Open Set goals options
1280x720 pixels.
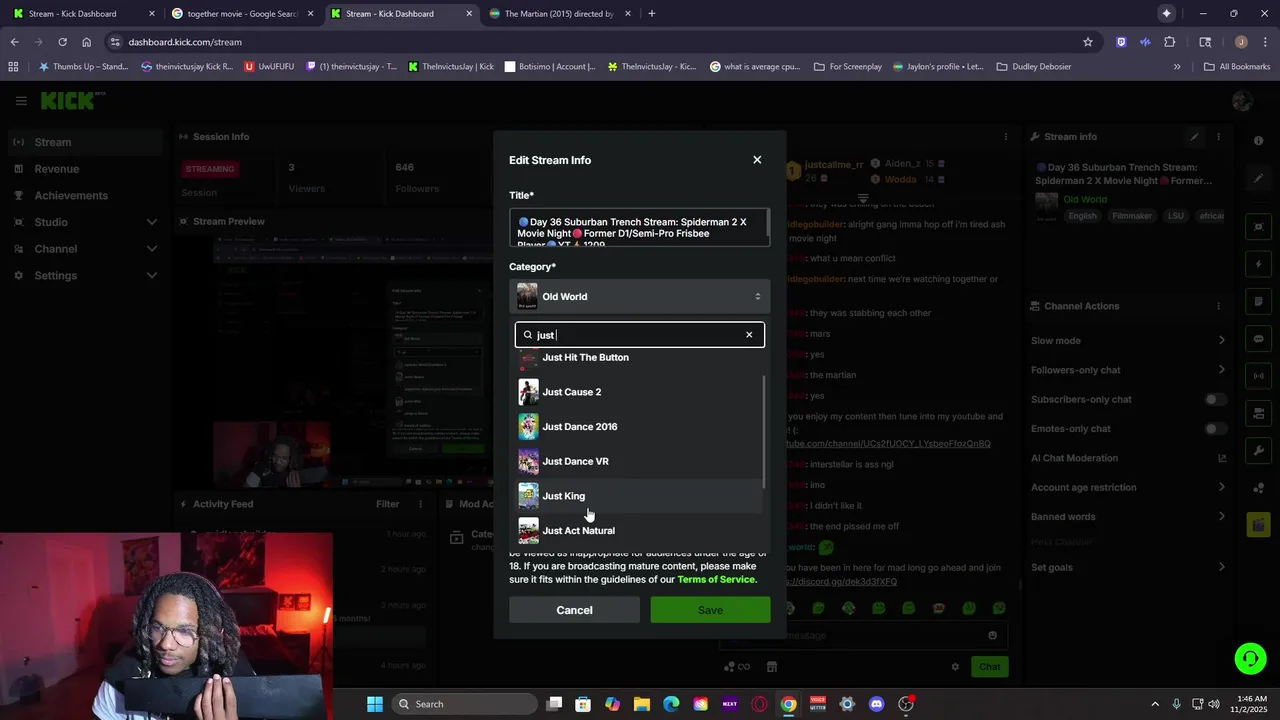1128,568
